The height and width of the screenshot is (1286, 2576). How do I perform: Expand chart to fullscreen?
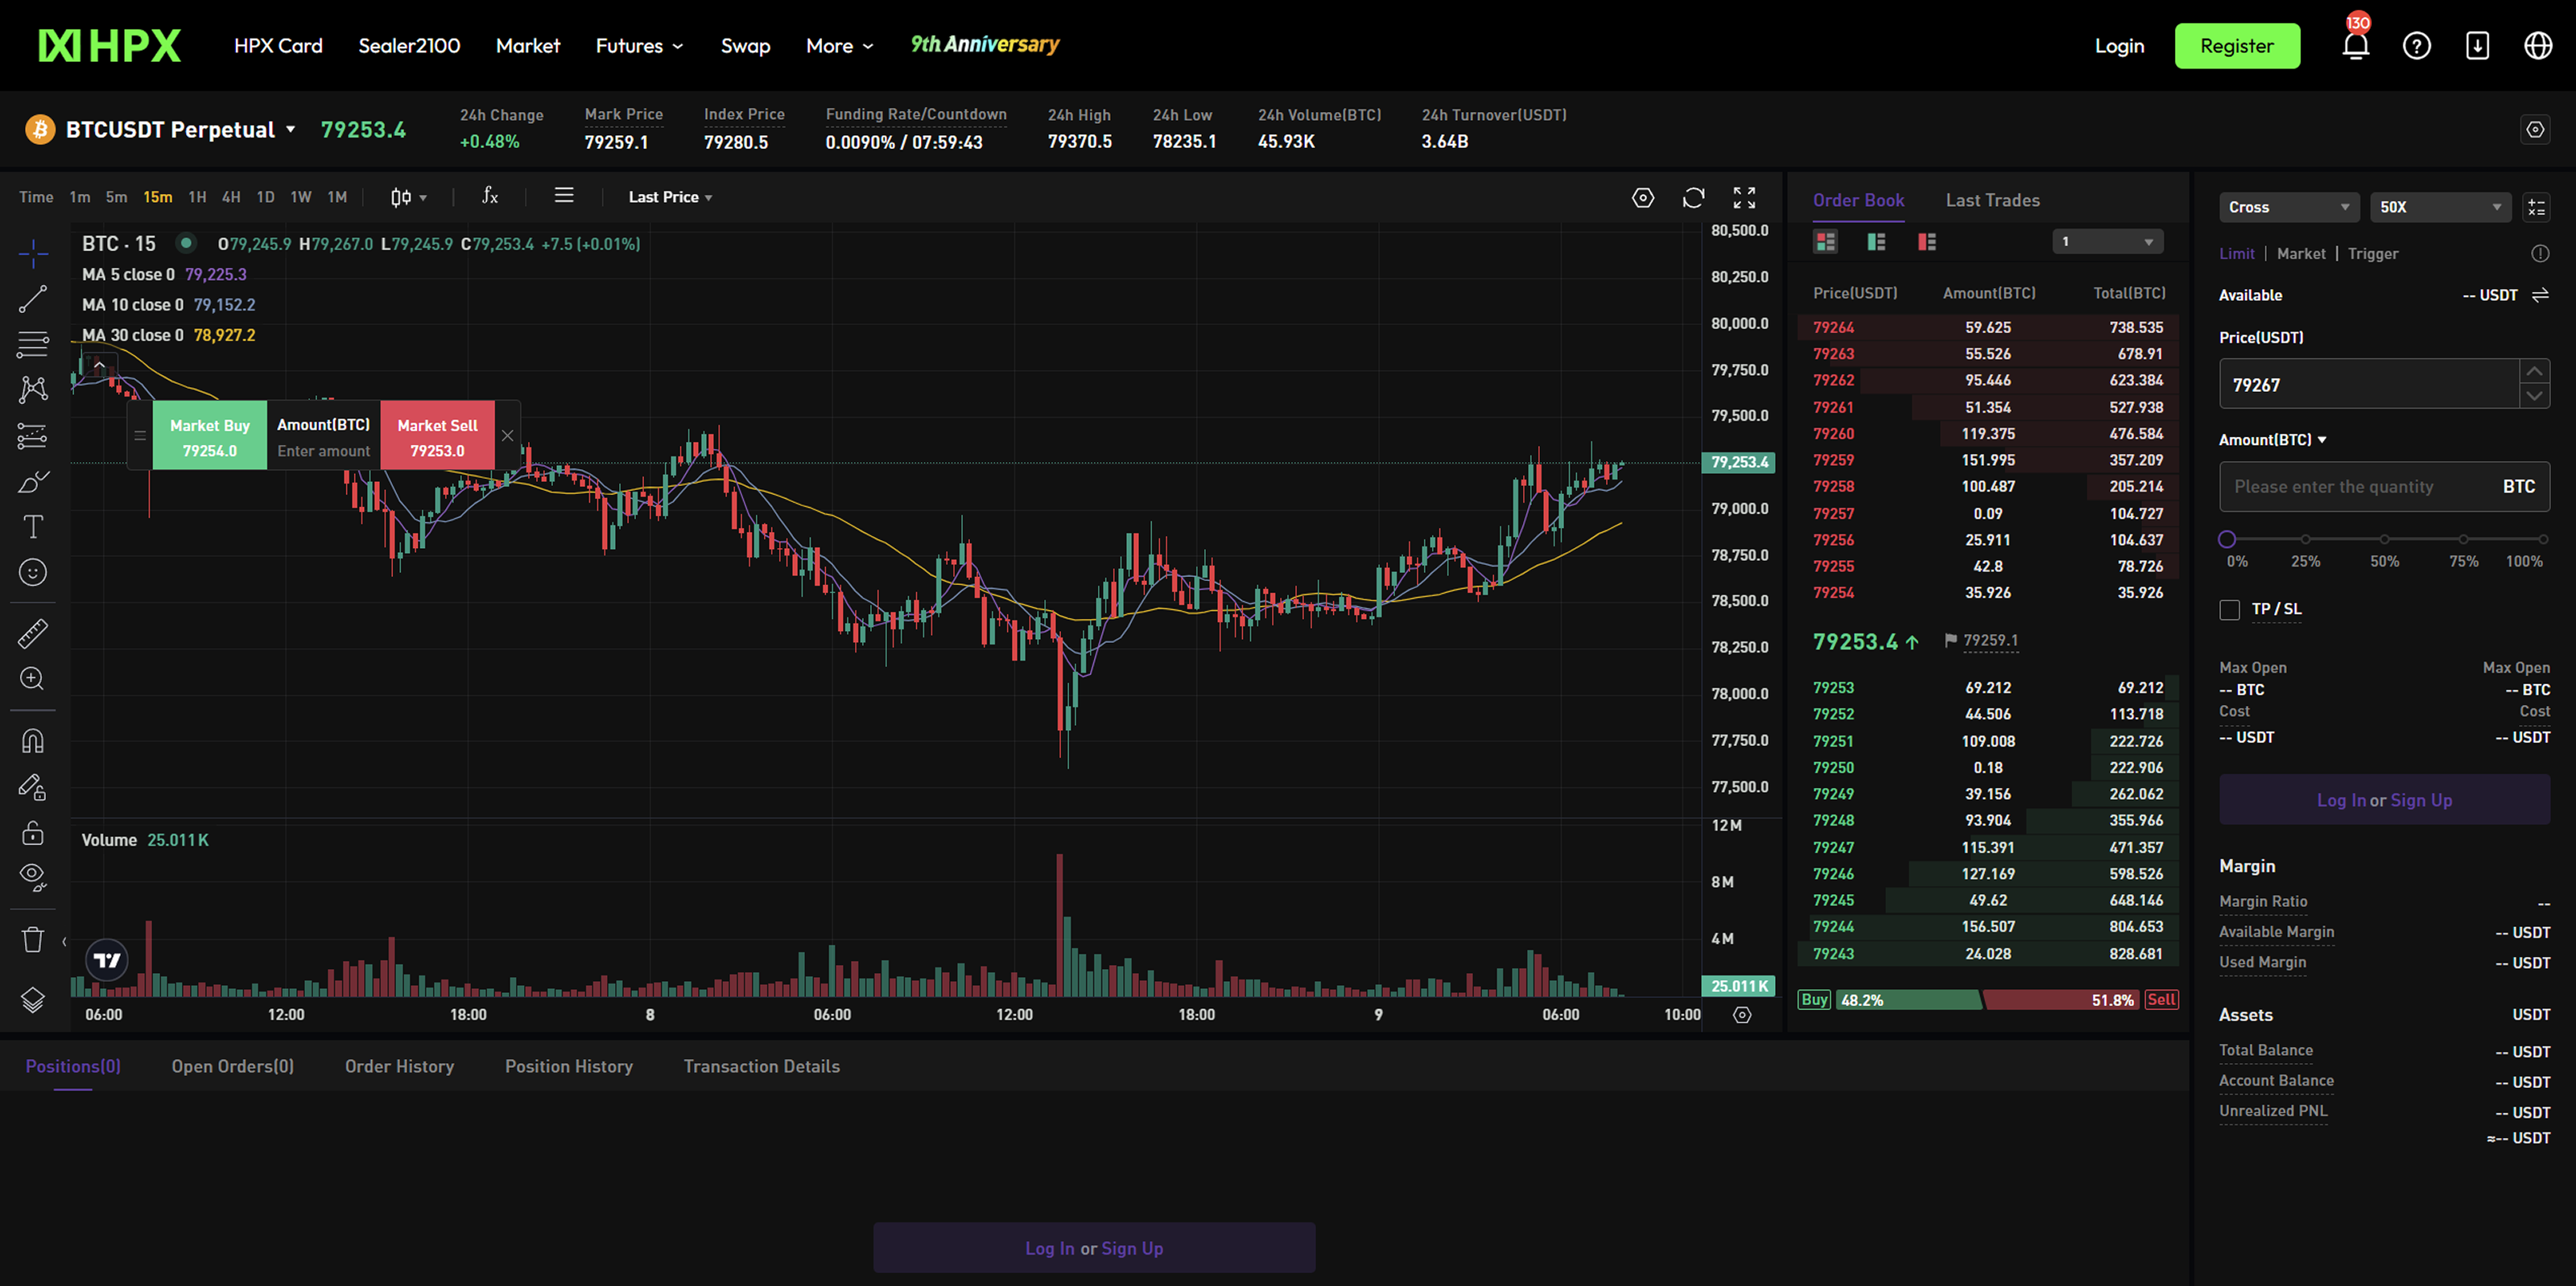(1744, 198)
